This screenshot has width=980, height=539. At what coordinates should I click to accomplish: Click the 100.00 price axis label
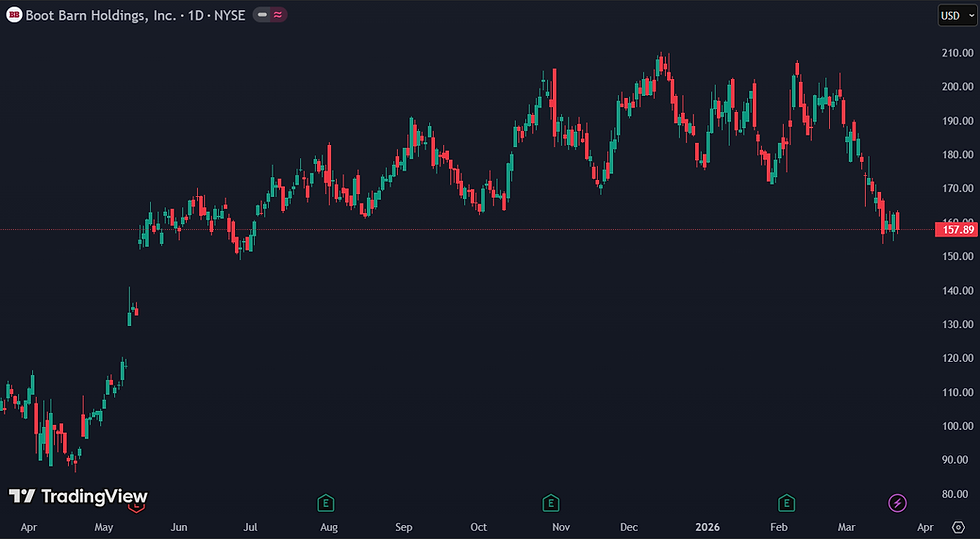(x=958, y=426)
